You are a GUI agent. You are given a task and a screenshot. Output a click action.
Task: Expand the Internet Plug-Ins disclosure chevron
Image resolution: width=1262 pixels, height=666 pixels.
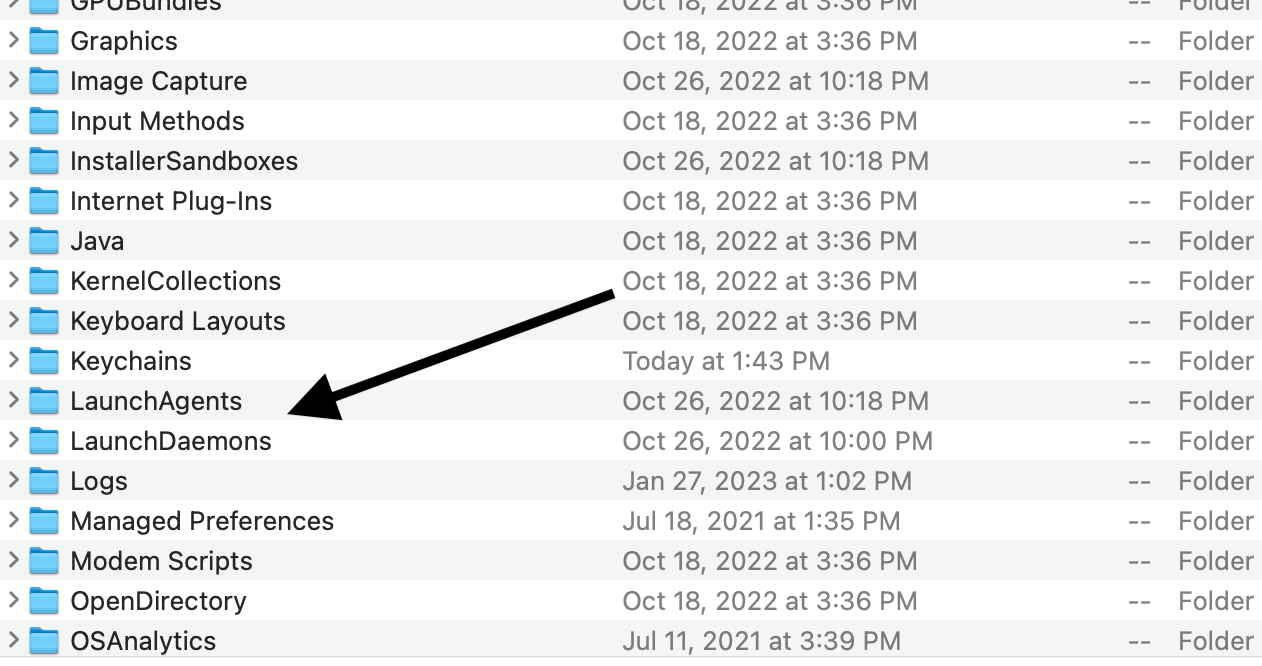[13, 200]
